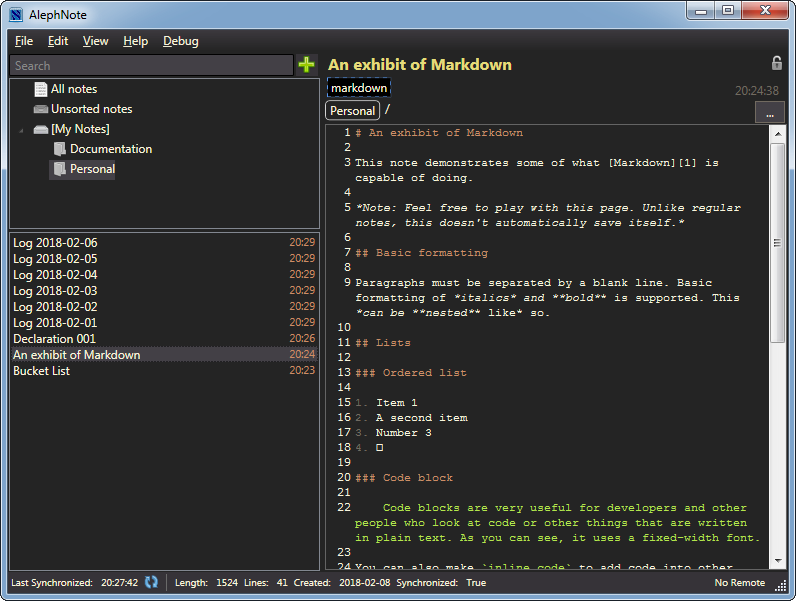Click the synchronize arrows icon in status bar
The image size is (796, 601).
[x=151, y=582]
